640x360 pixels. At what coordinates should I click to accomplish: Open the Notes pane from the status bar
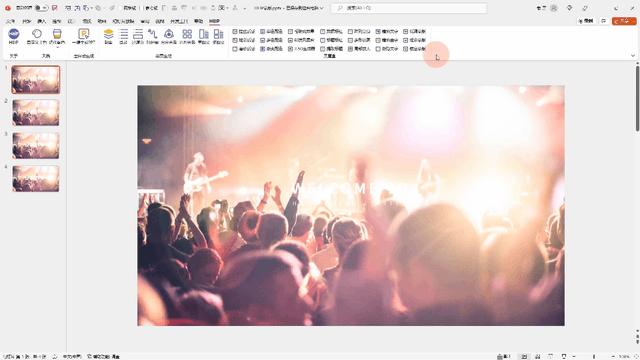point(503,356)
